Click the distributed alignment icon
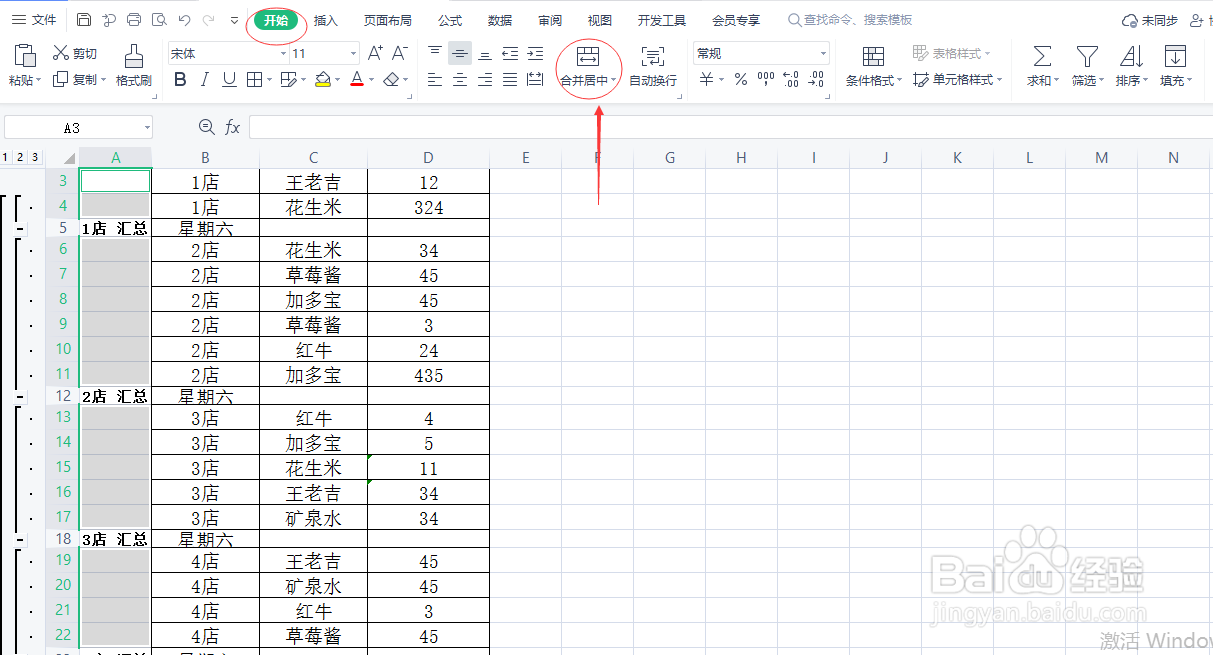Screen dimensions: 1213x655 click(535, 79)
